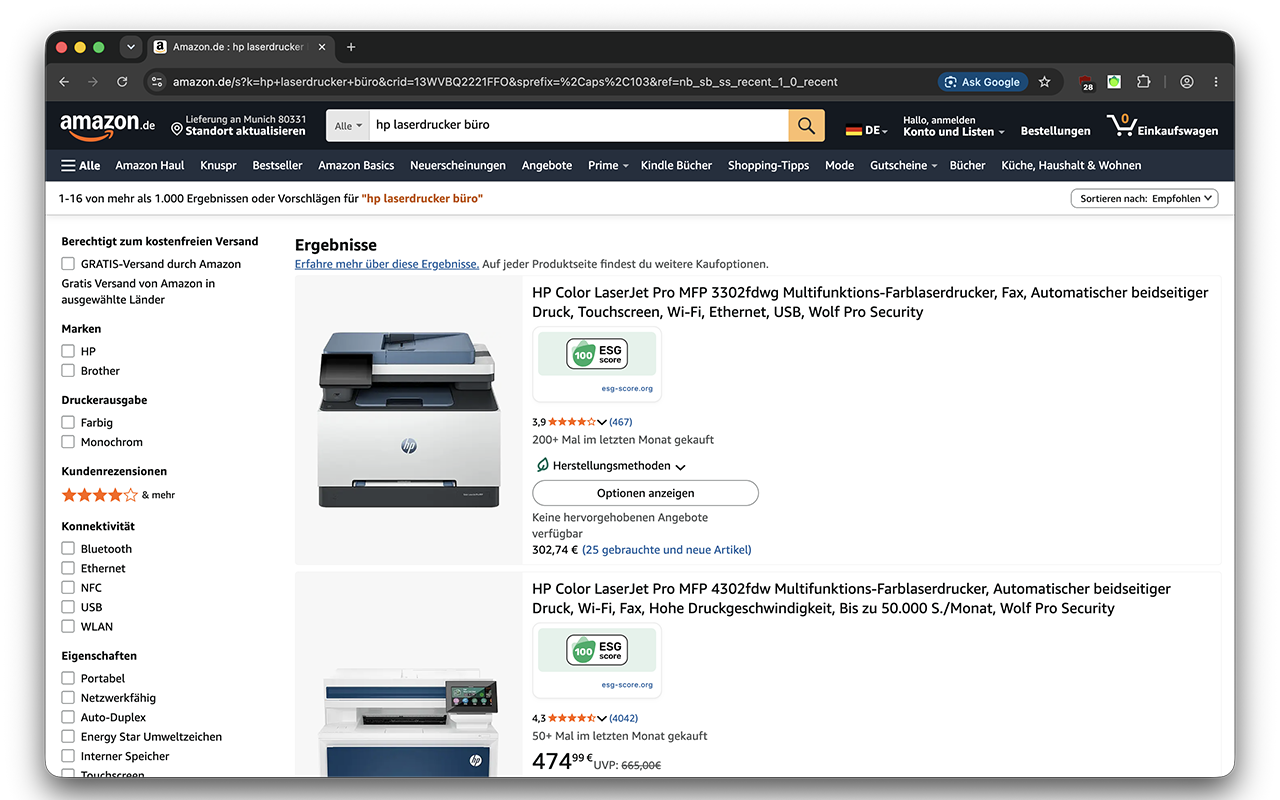Click the green extension icon in toolbar
Screen dimensions: 1280x800
point(1114,82)
